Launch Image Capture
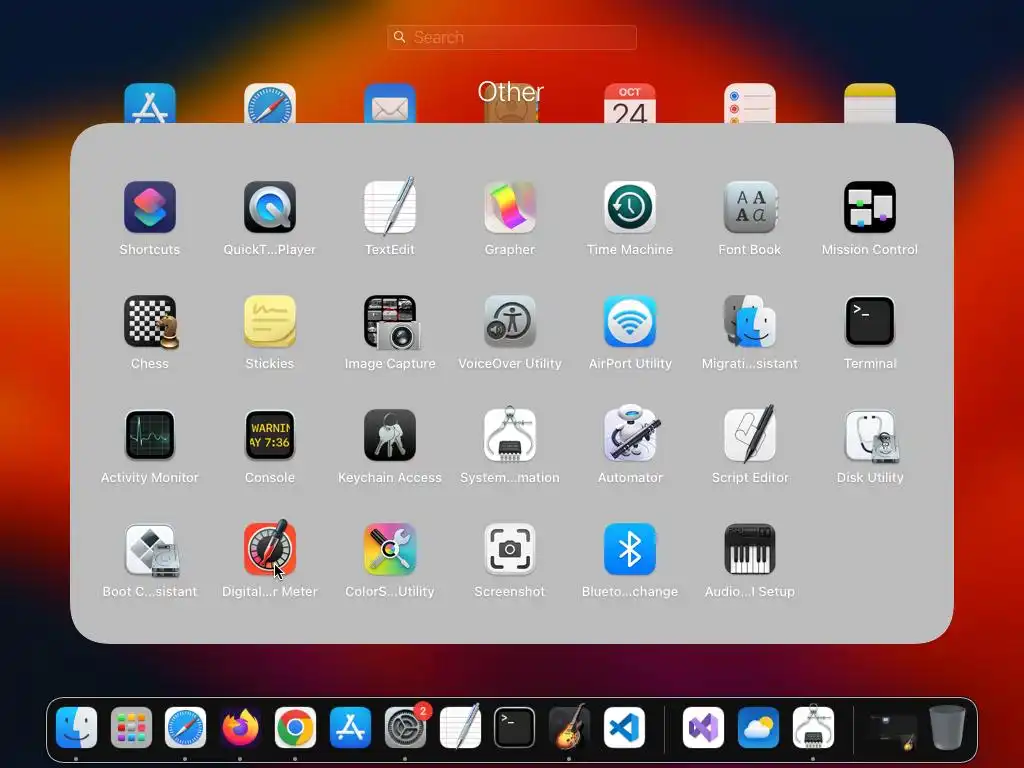1024x768 pixels. pyautogui.click(x=391, y=322)
